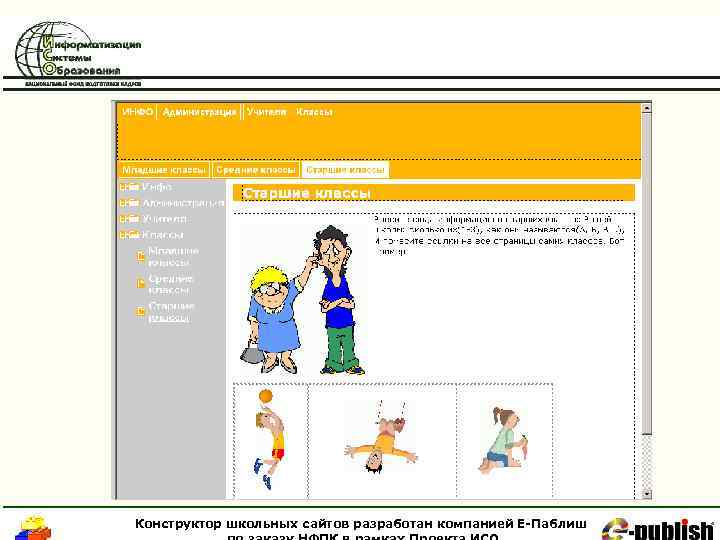This screenshot has height=540, width=720.
Task: Open the Администрация menu item
Action: (199, 112)
